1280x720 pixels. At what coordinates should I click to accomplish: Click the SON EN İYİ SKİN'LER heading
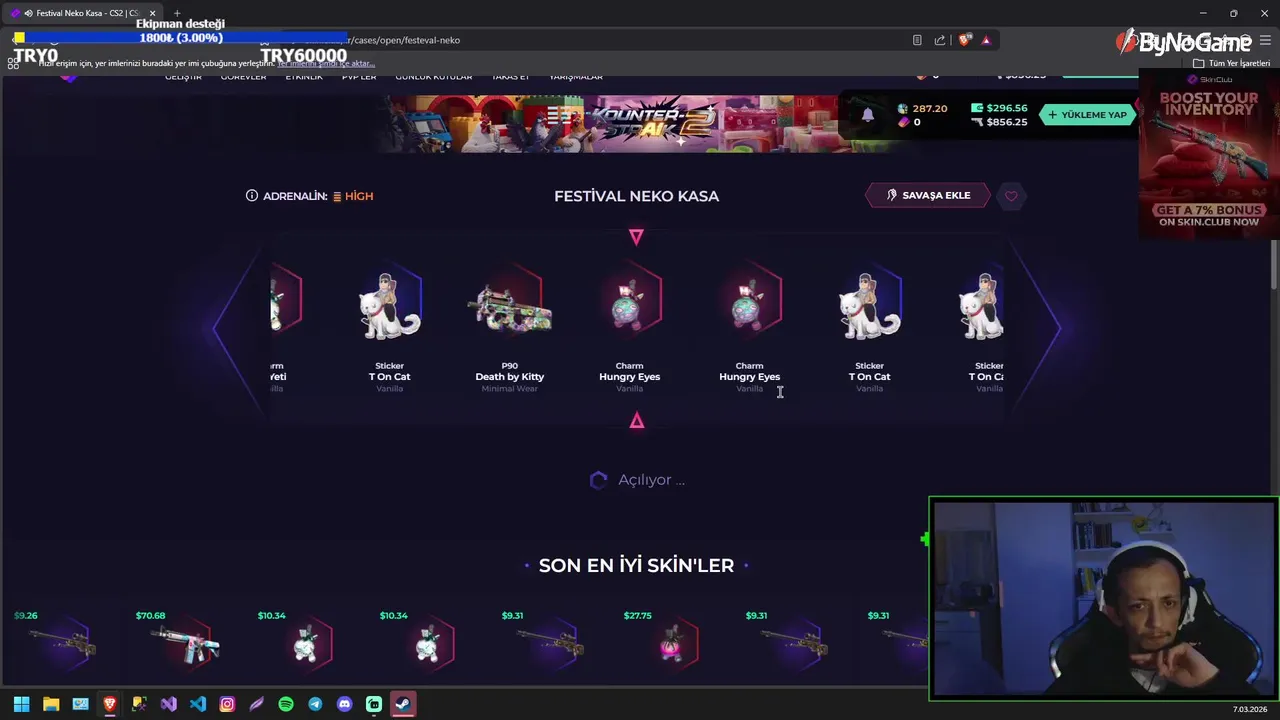[x=636, y=565]
